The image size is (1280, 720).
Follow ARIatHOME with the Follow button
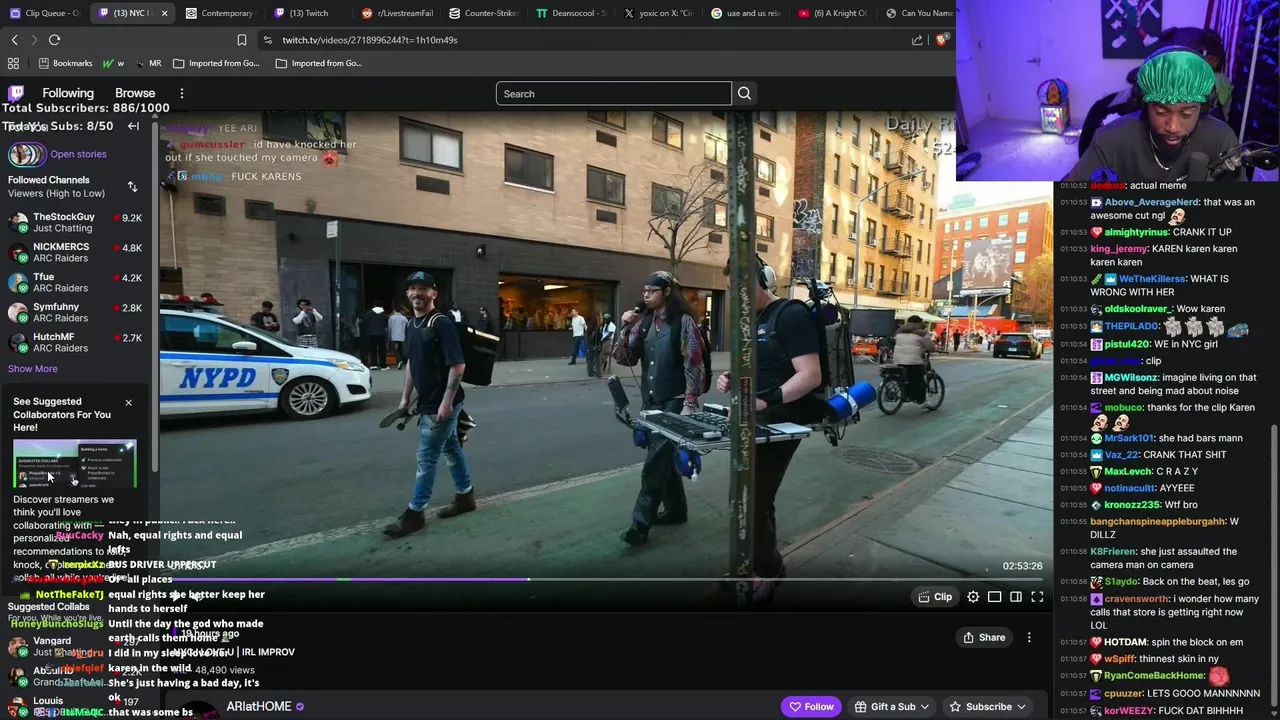point(811,707)
